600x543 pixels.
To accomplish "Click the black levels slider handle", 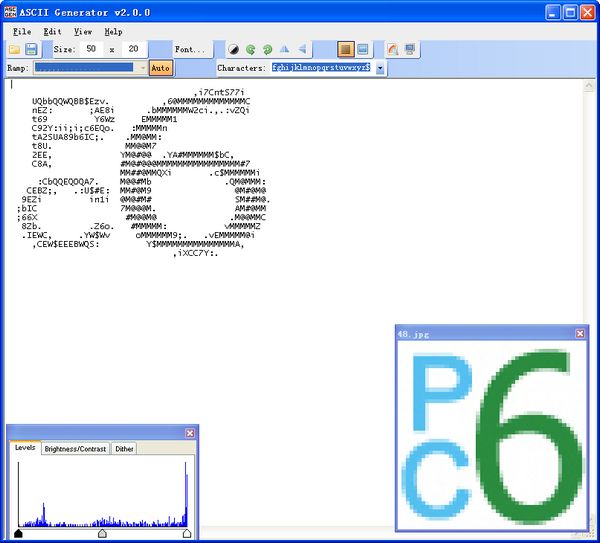I will point(18,533).
